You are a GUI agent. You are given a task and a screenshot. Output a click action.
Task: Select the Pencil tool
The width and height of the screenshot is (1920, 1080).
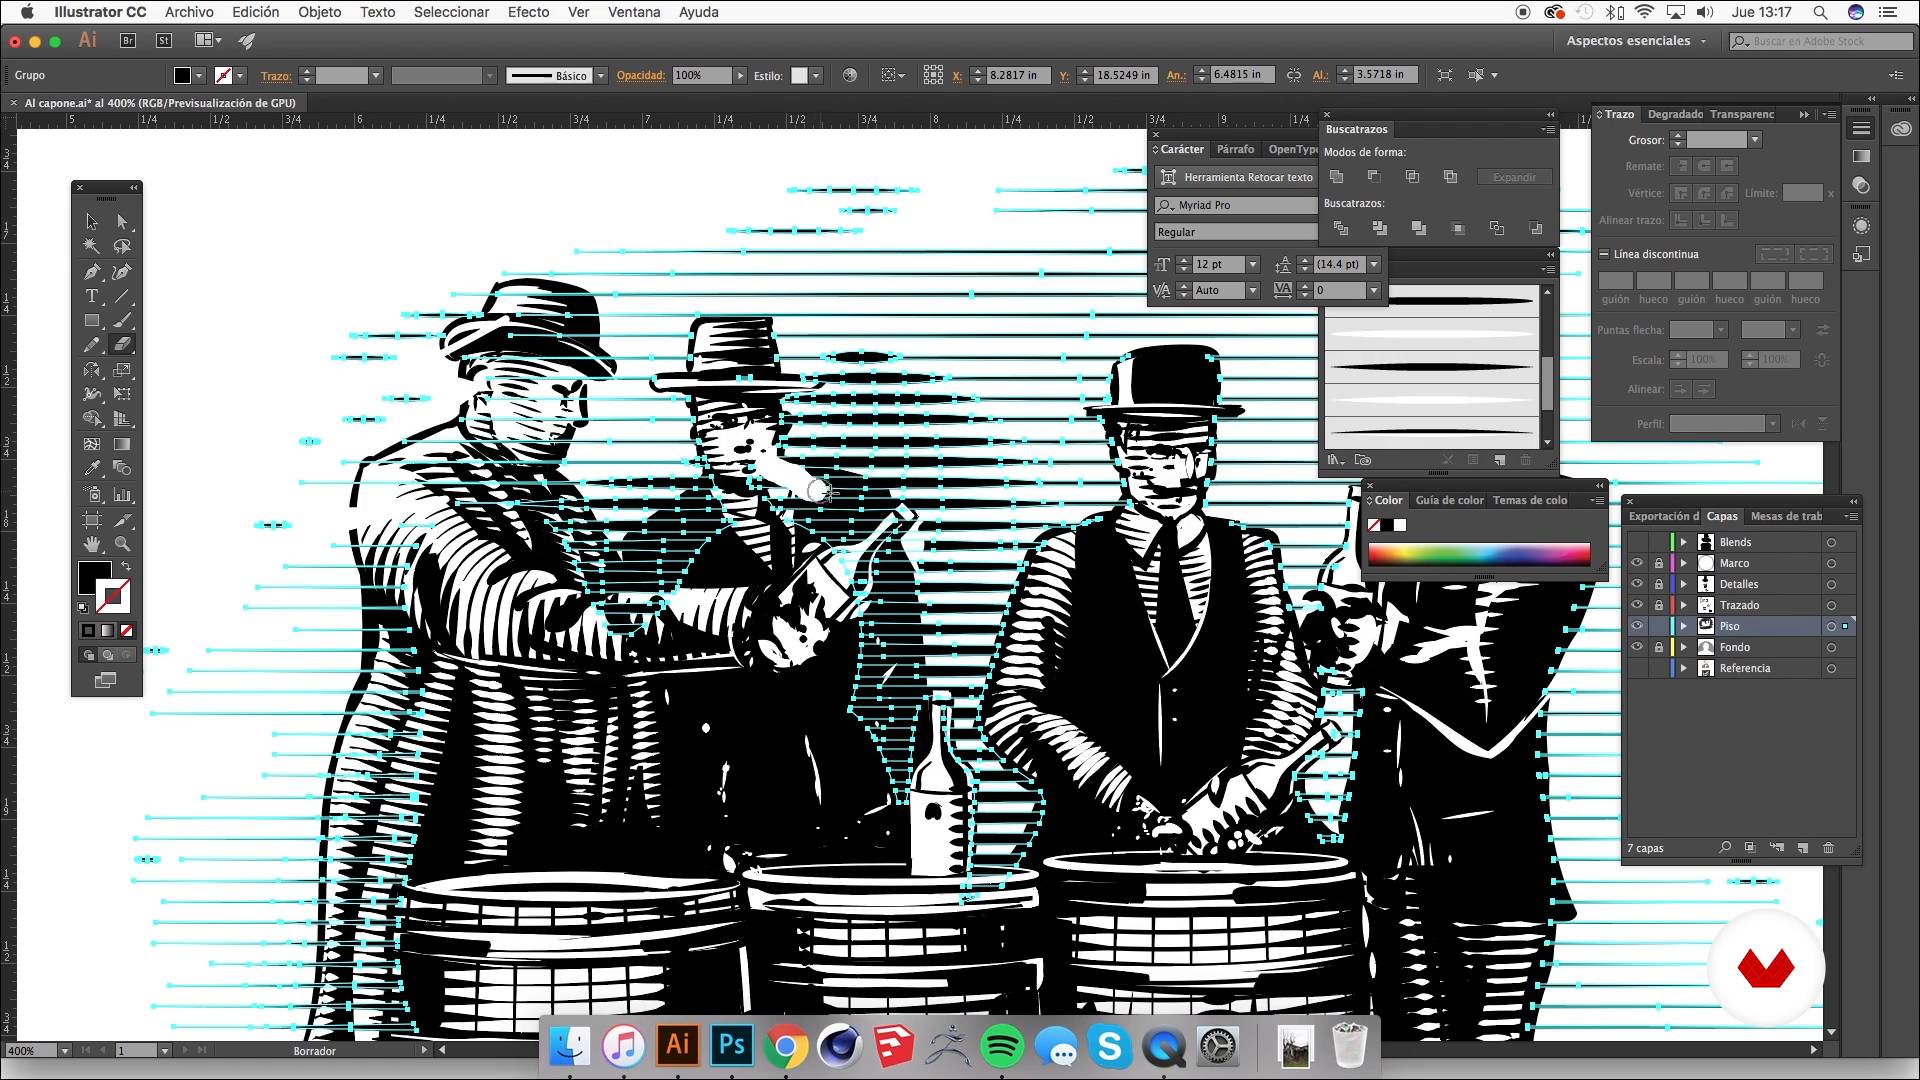[x=92, y=345]
